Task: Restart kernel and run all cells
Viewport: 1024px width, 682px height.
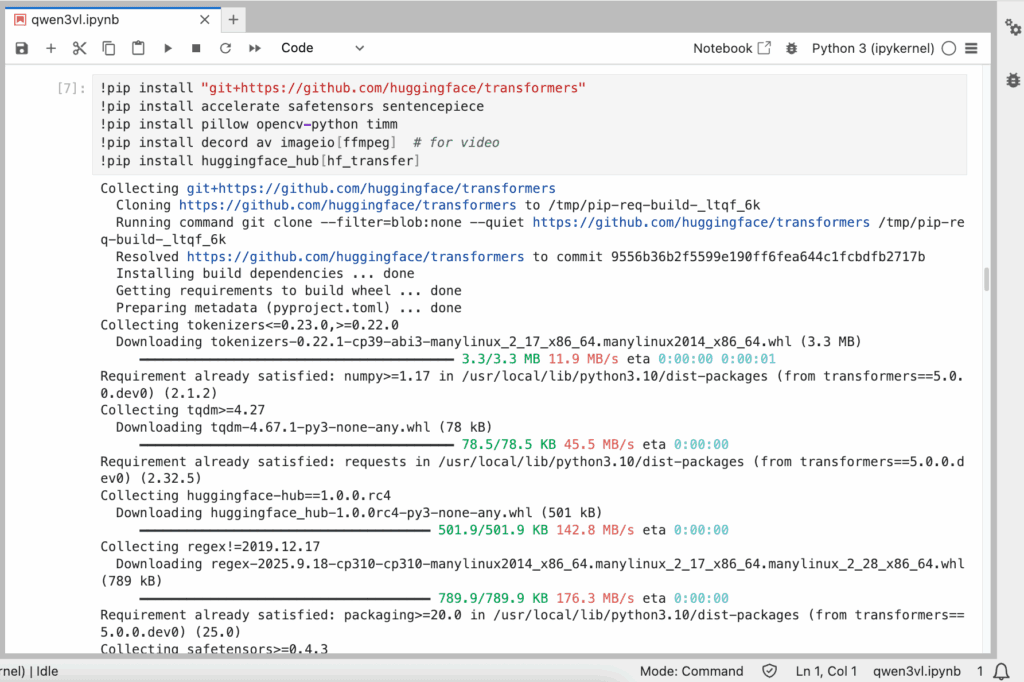Action: [x=255, y=48]
